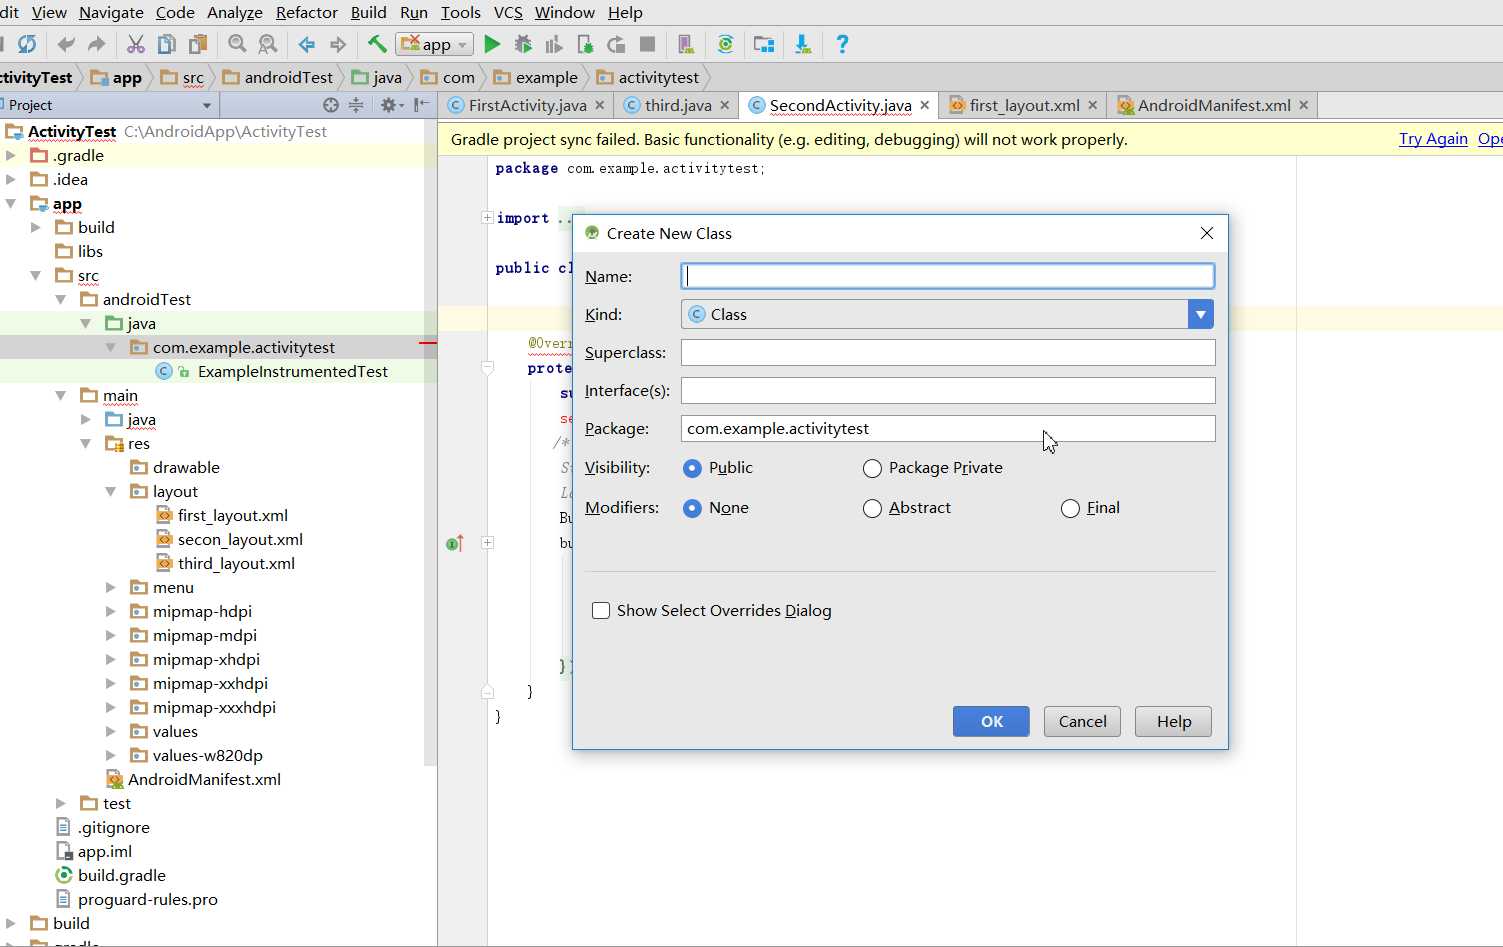Screen dimensions: 1503x947
Task: Click the Superclass input field
Action: click(948, 352)
